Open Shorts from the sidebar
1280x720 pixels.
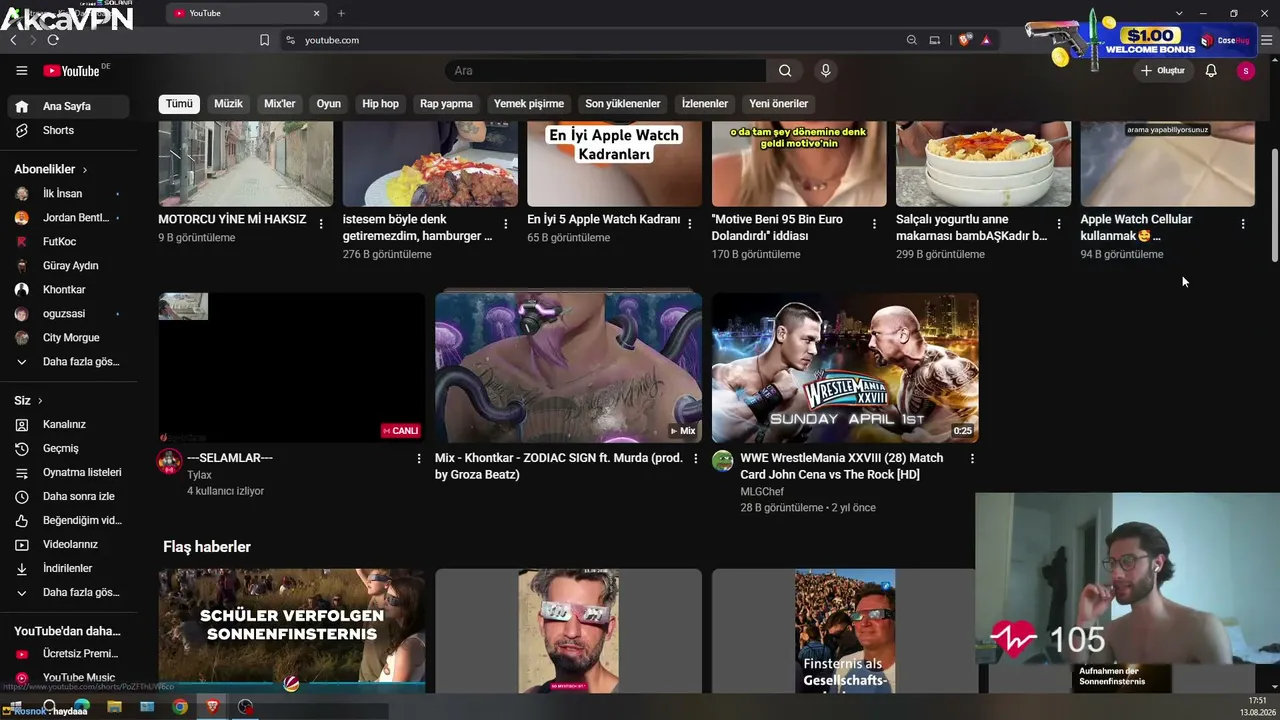pyautogui.click(x=67, y=130)
